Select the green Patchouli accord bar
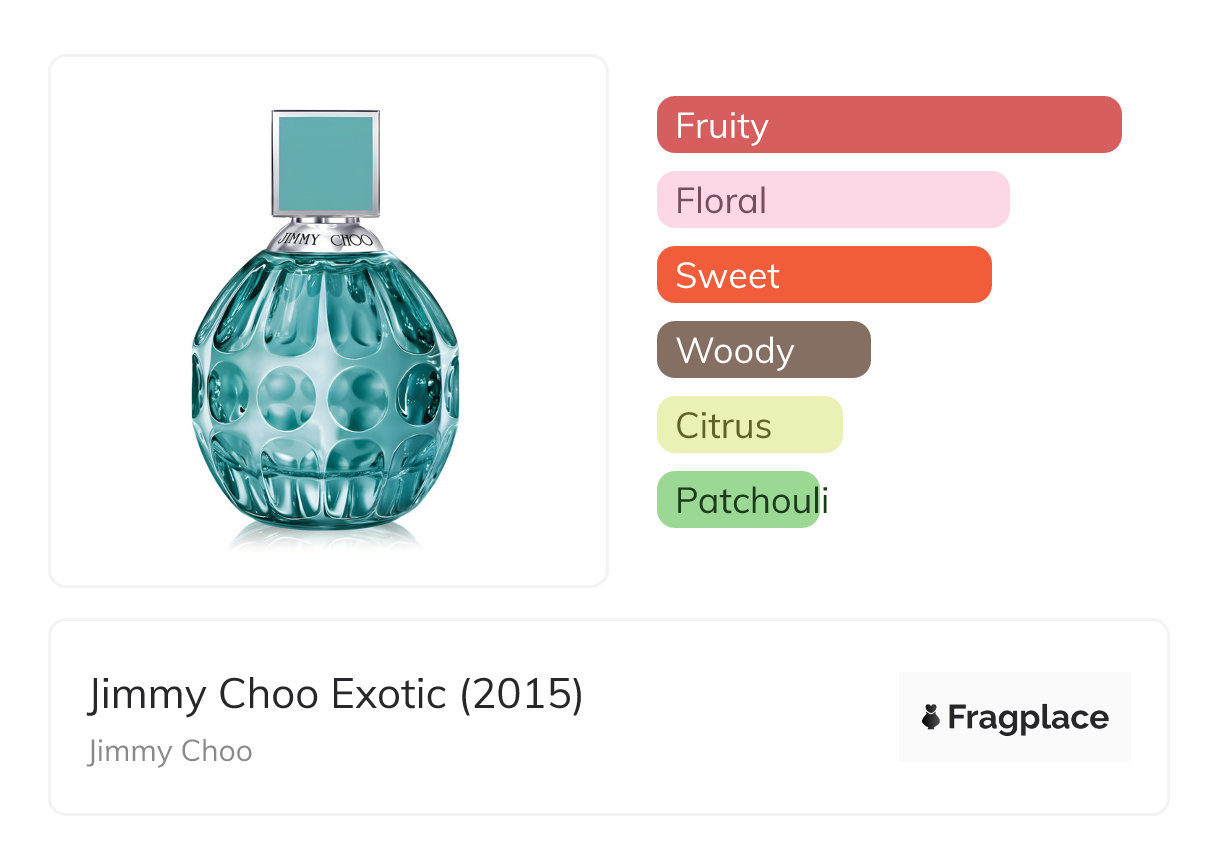The image size is (1218, 864). tap(738, 500)
